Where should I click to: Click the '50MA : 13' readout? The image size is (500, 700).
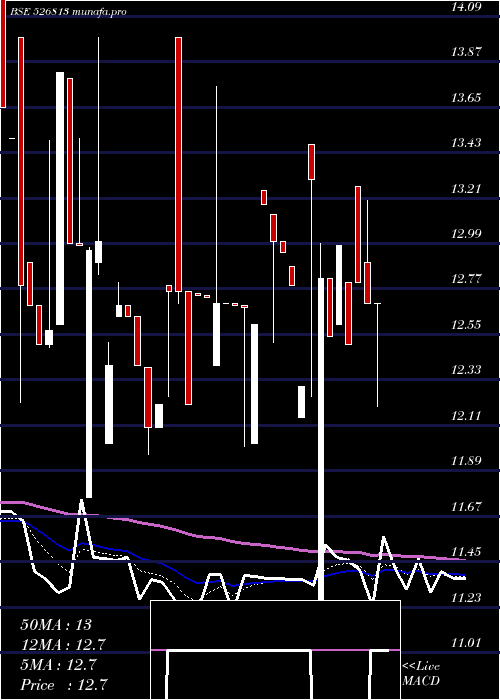(x=56, y=625)
